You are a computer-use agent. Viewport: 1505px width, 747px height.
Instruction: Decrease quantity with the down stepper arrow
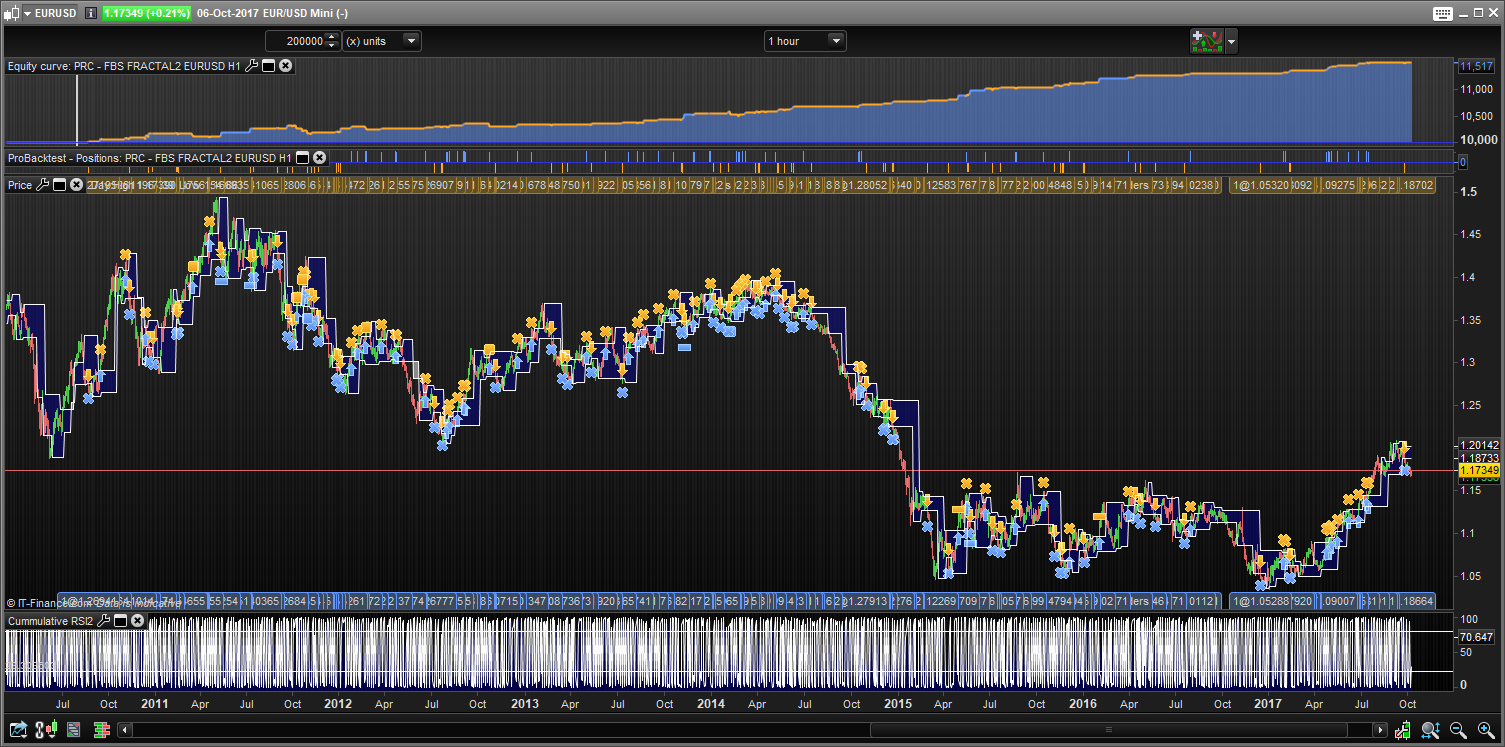(333, 45)
